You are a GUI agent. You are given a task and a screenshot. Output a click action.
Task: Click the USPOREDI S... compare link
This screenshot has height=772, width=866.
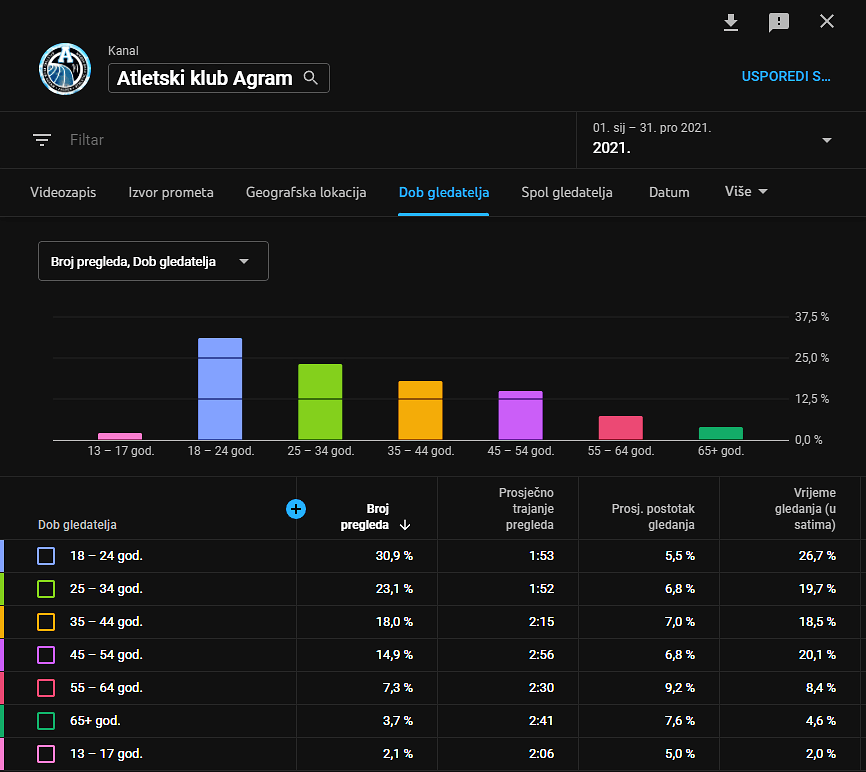(x=786, y=76)
